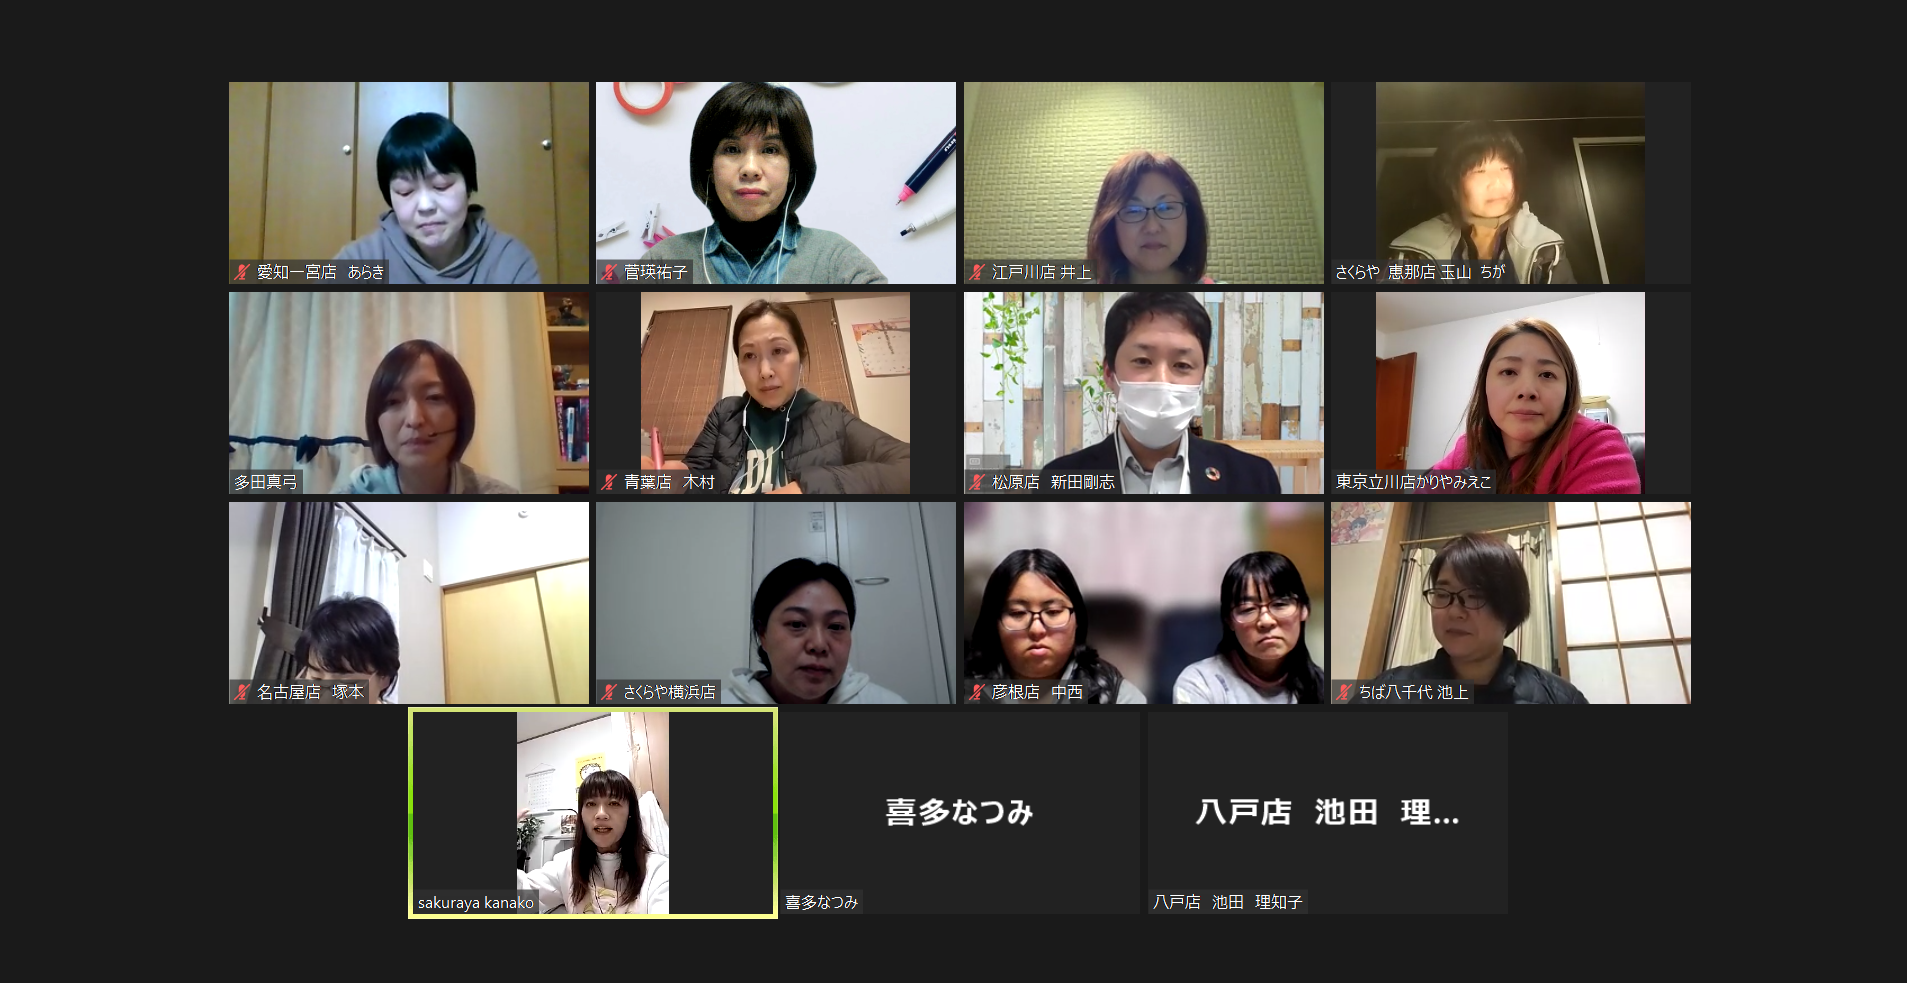Click muted mic icon on 名古屋店 塚本 tile
1907x983 pixels.
242,692
